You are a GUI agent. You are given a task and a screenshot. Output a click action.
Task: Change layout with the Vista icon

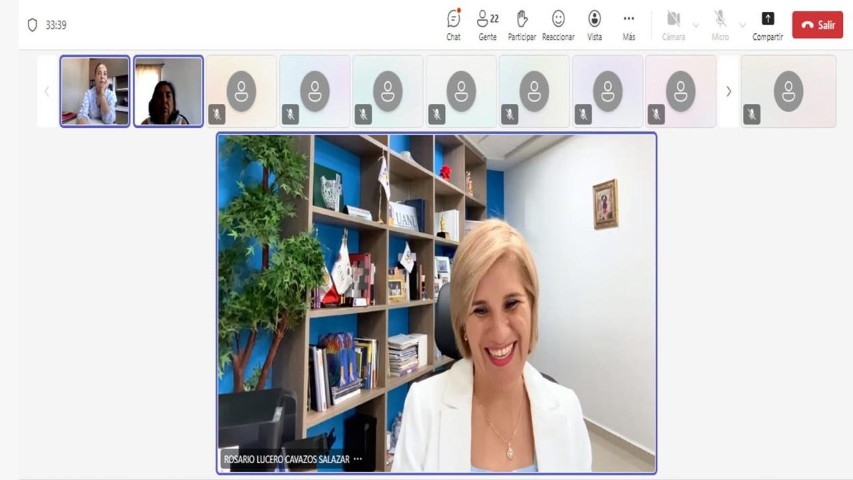(x=595, y=25)
